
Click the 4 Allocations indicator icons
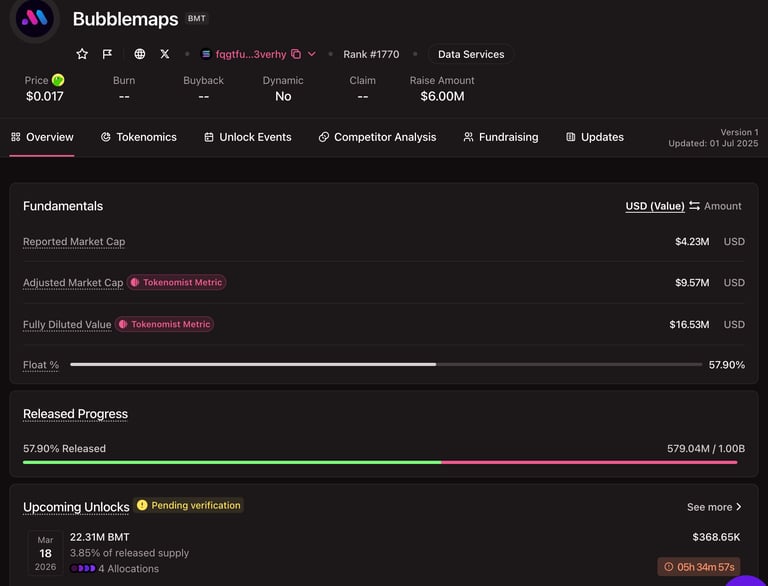tap(83, 568)
